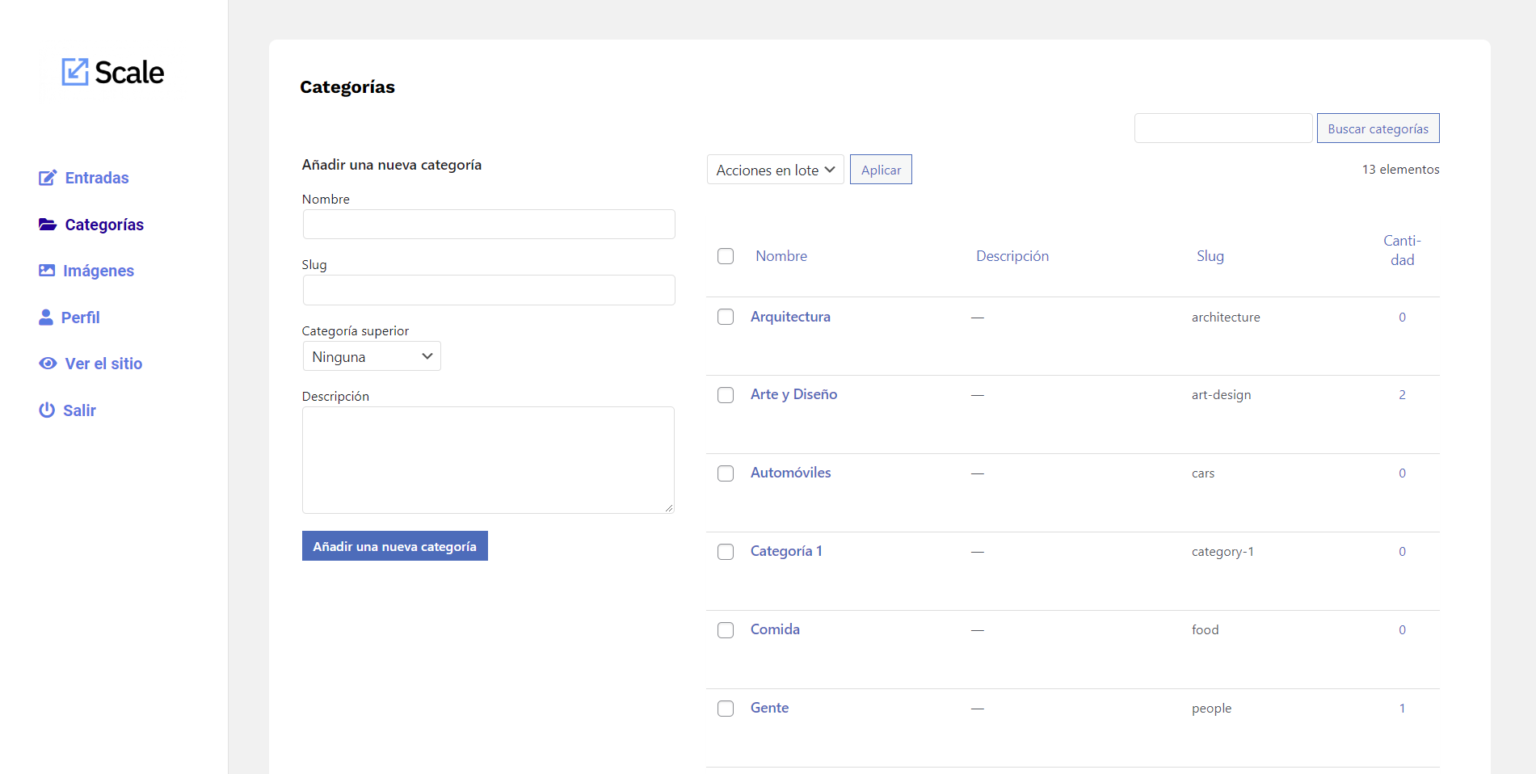Open the Arte y Diseño category link
This screenshot has width=1536, height=774.
click(x=794, y=394)
